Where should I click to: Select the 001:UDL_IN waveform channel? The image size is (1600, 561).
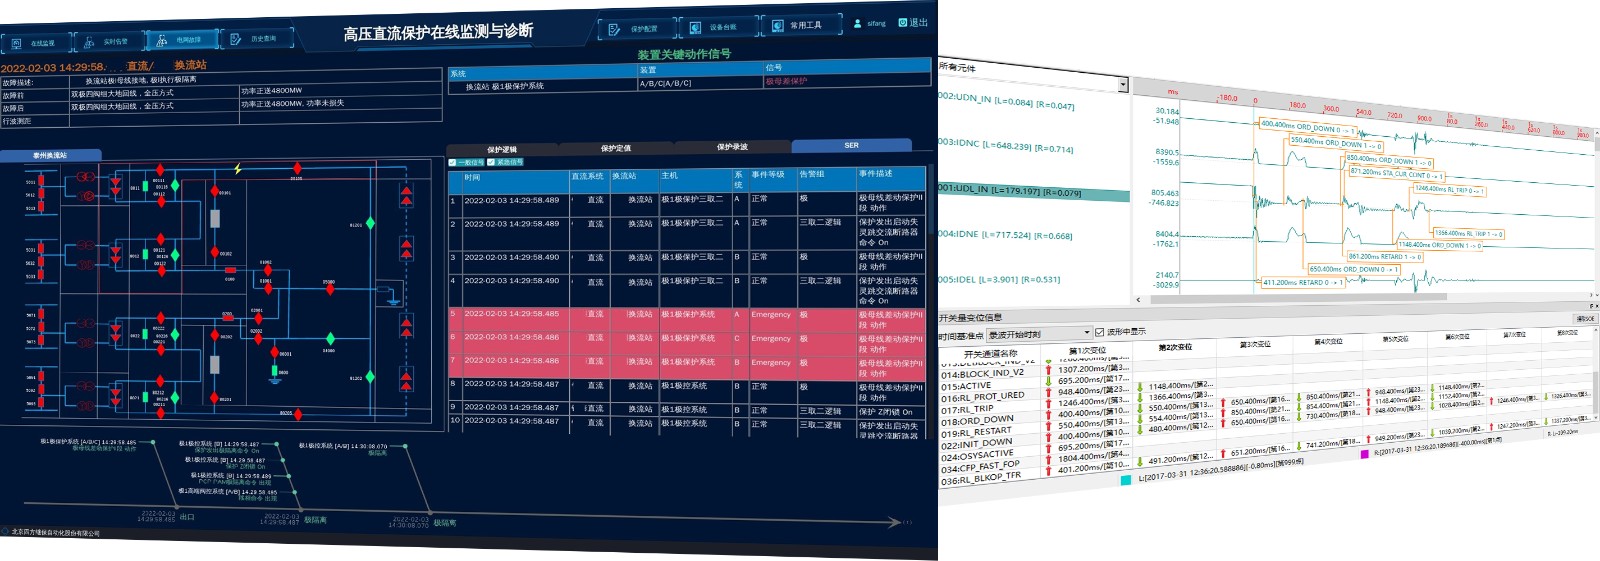coord(1010,190)
